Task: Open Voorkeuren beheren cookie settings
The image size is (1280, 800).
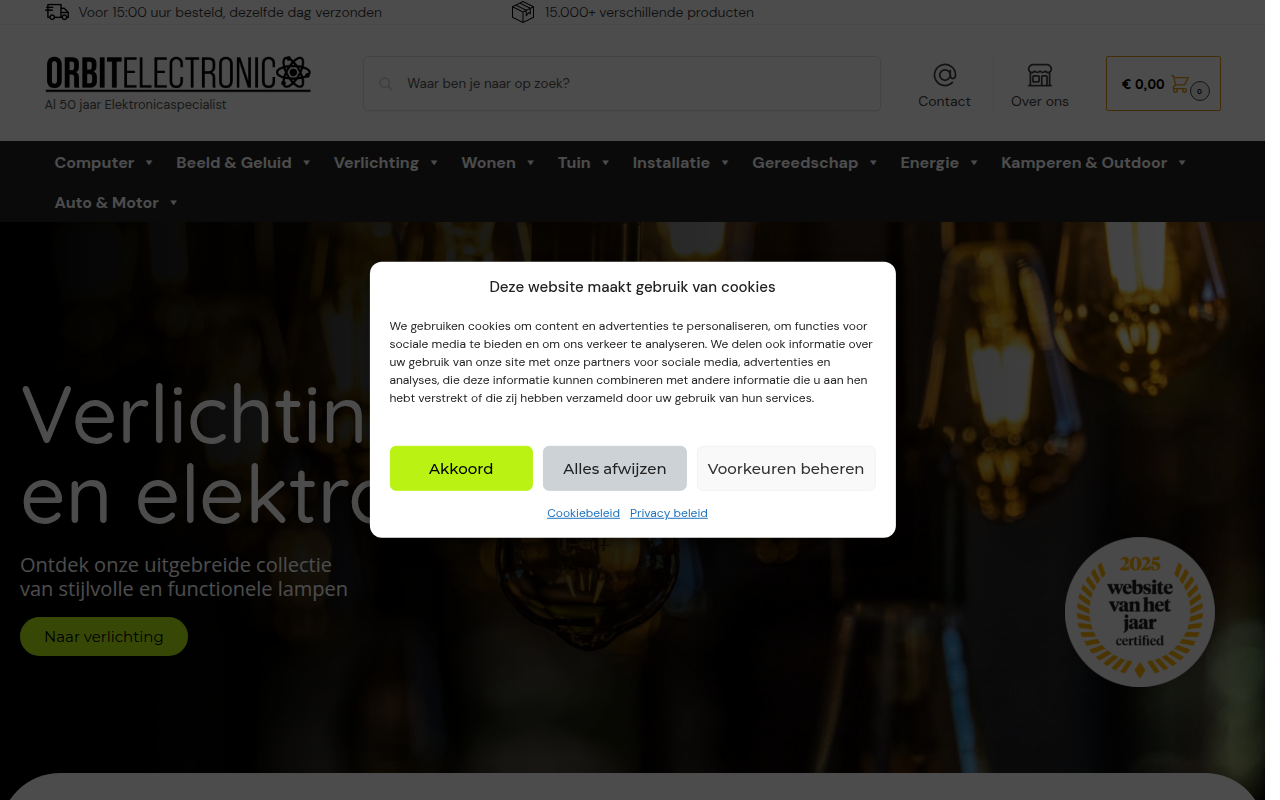Action: point(786,468)
